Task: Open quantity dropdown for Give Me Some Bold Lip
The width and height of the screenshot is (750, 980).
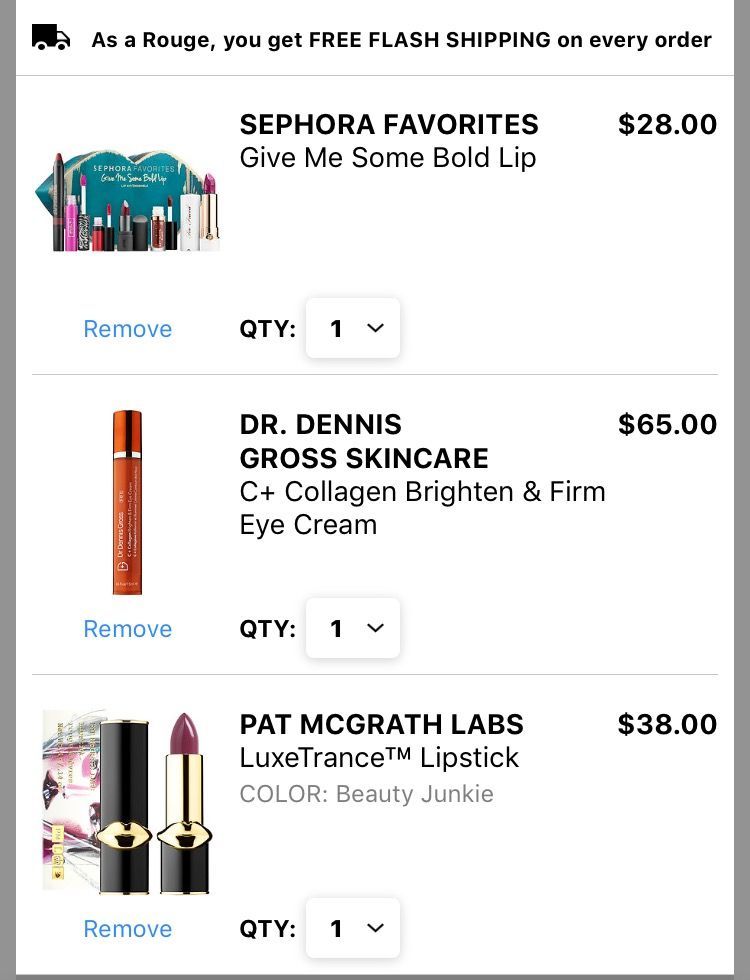Action: tap(352, 328)
